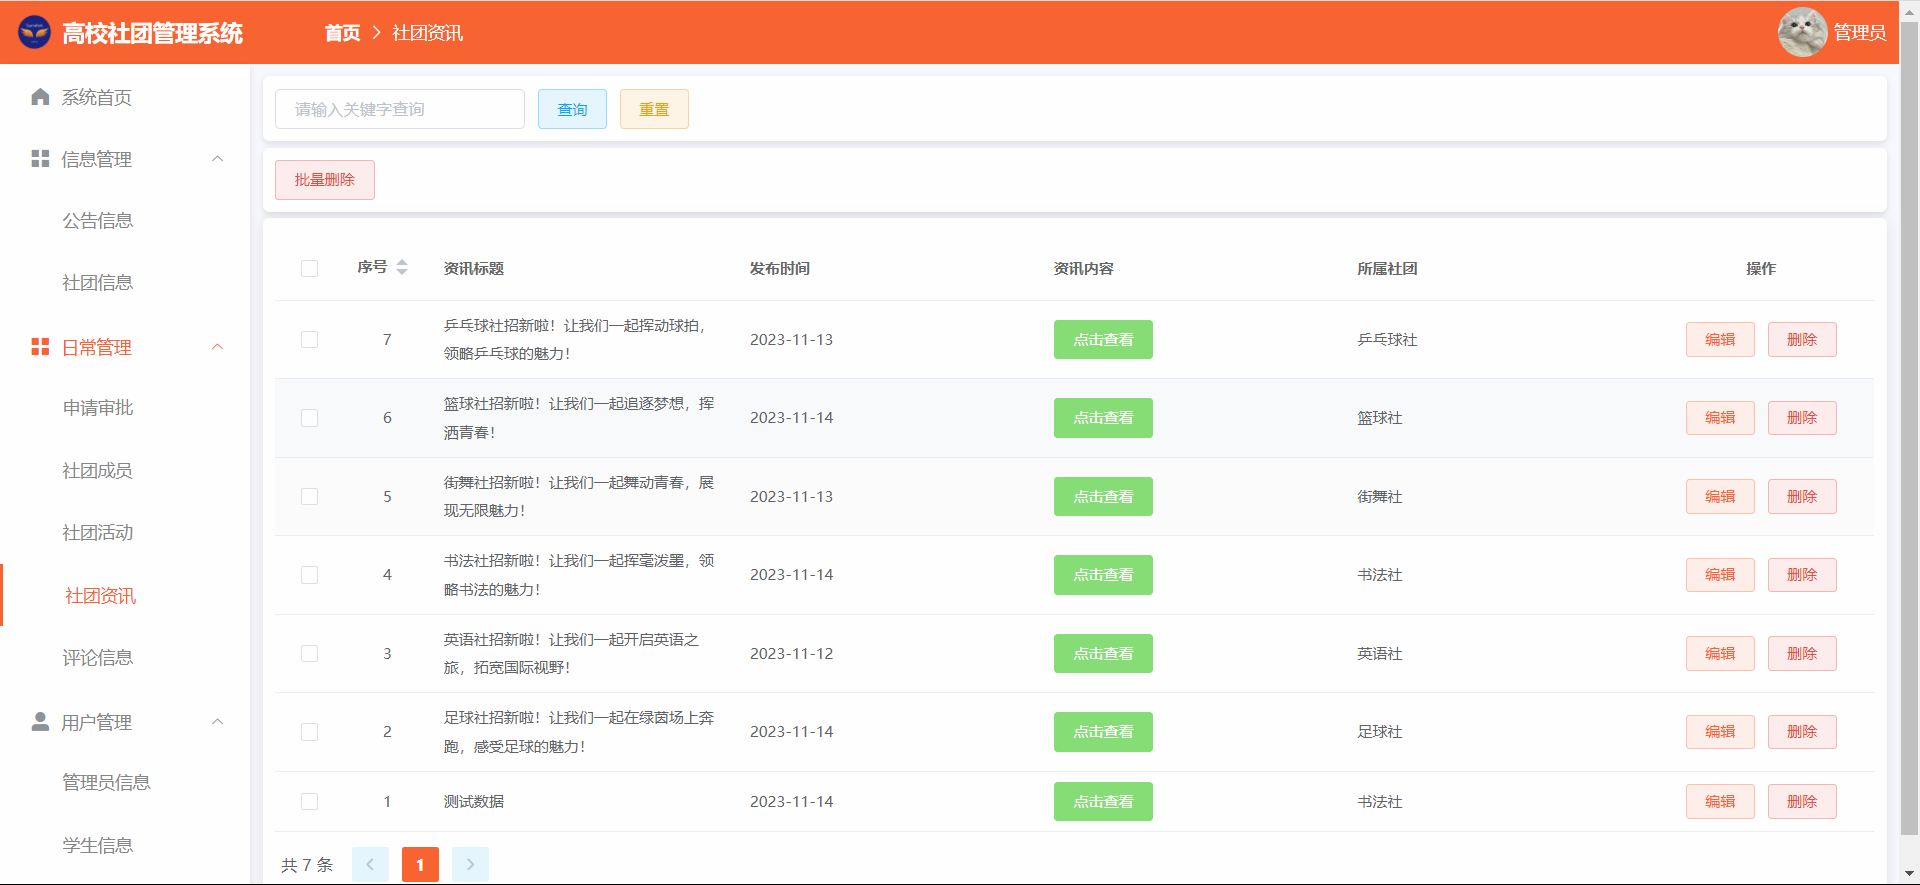
Task: Sort table by 序号 sort arrows
Action: click(402, 267)
